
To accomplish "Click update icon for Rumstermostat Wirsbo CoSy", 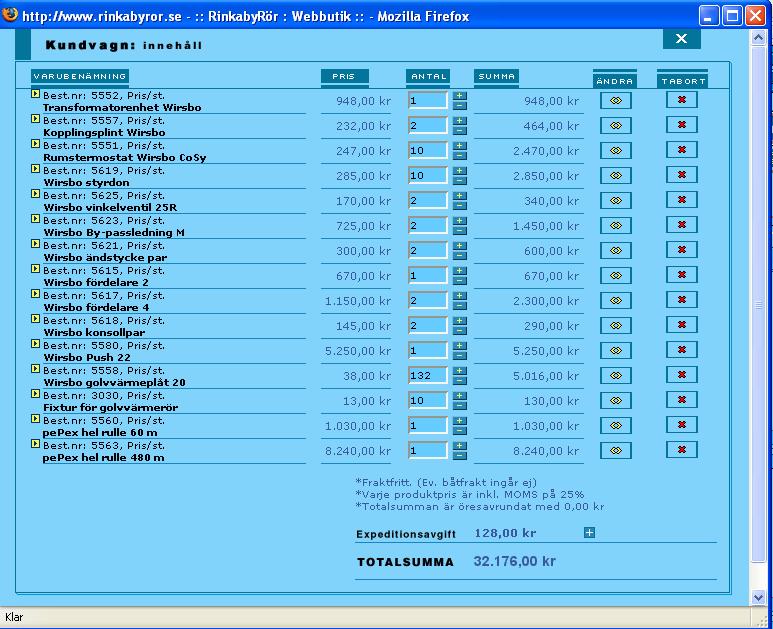I will coord(616,150).
